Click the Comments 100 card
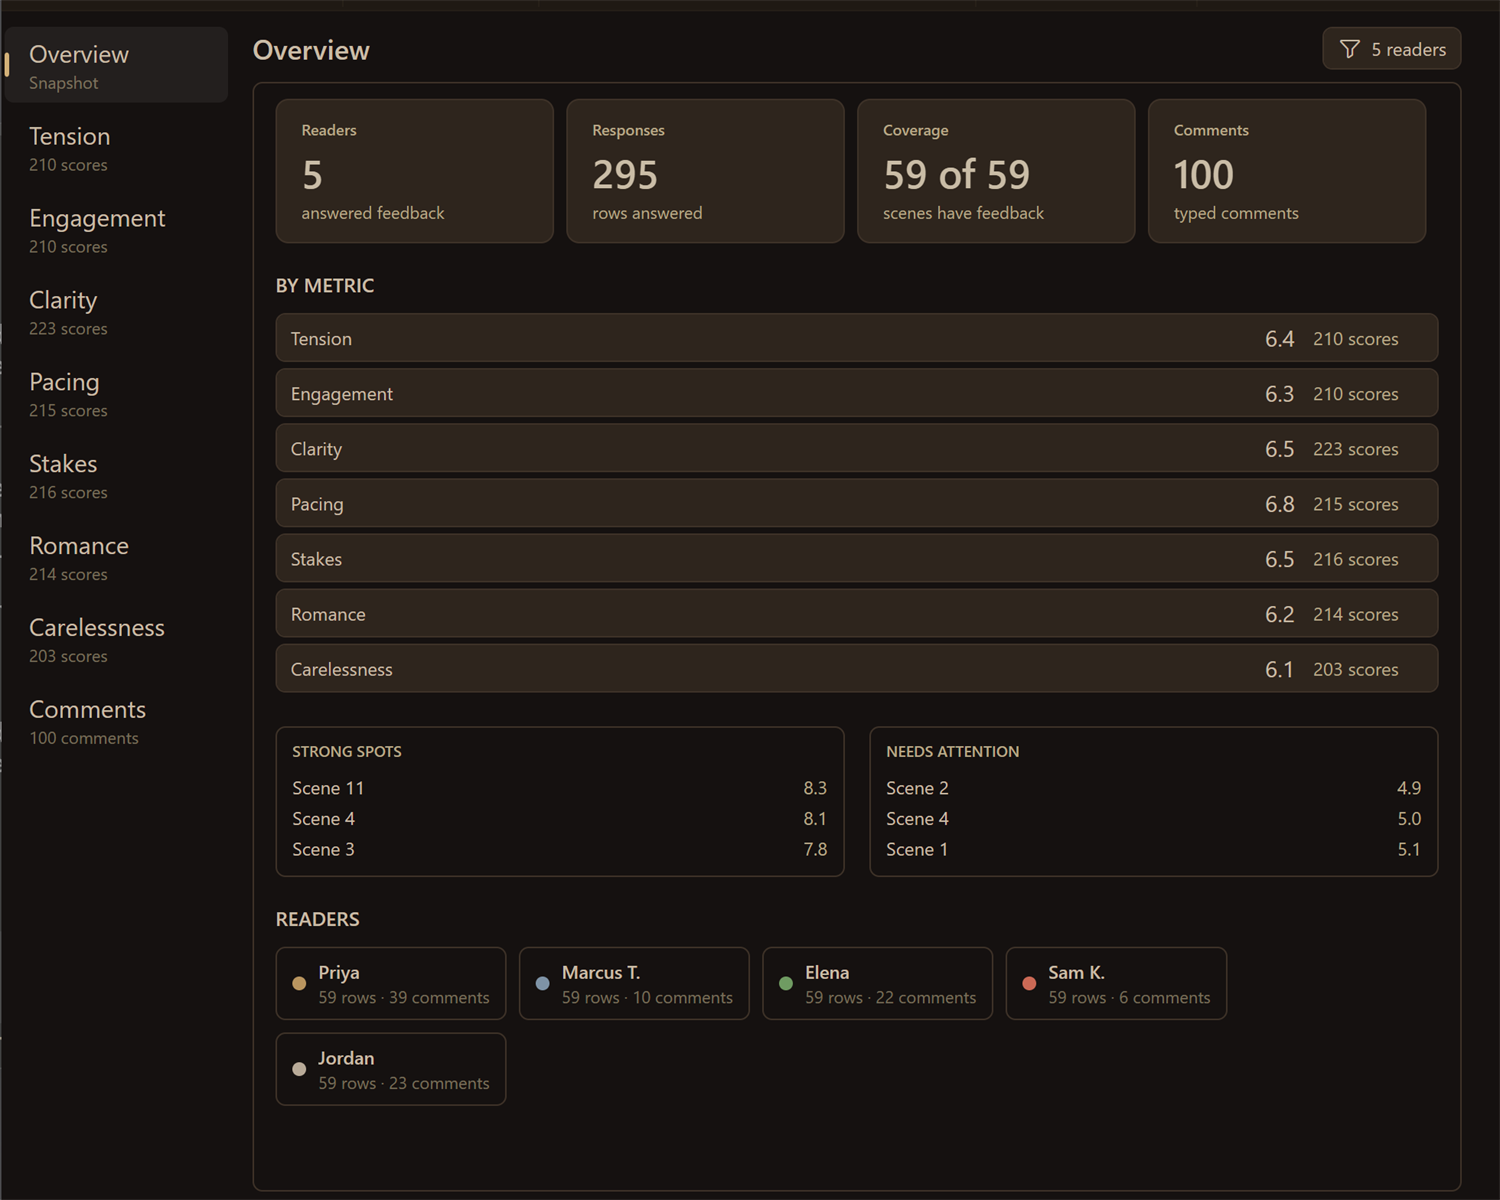The width and height of the screenshot is (1500, 1200). (x=1287, y=171)
